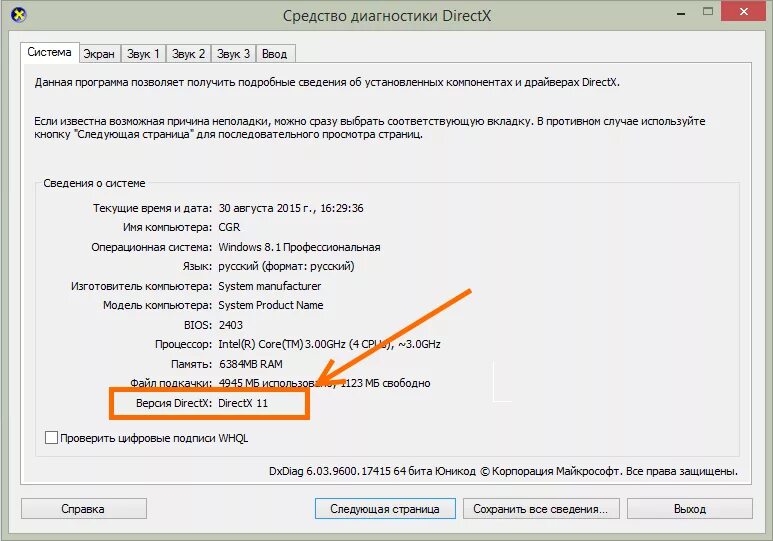Click the Версия DirectX label

(x=173, y=403)
